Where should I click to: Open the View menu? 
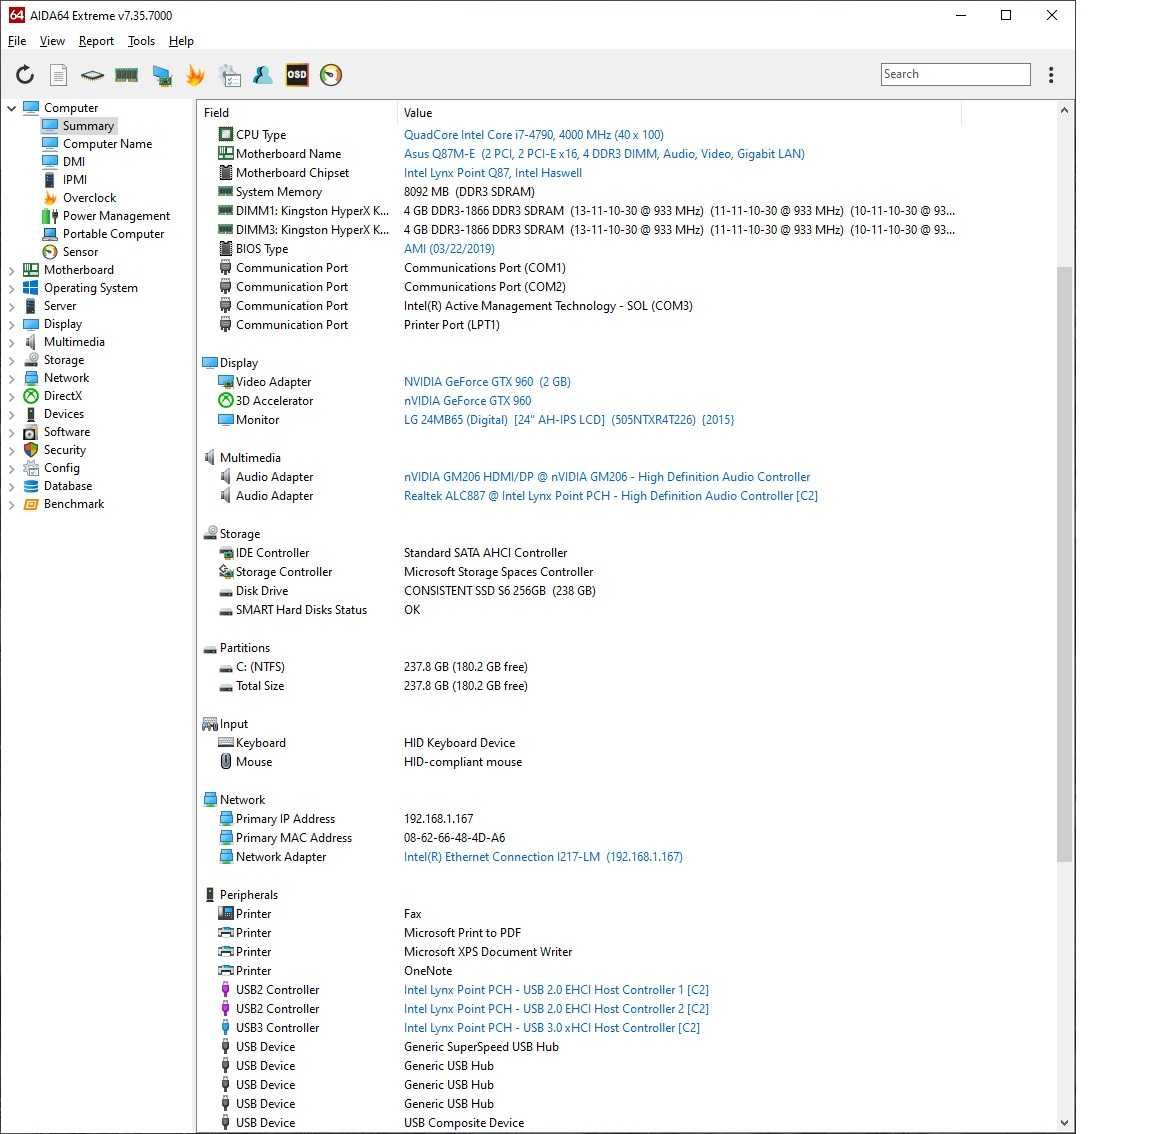pyautogui.click(x=52, y=41)
